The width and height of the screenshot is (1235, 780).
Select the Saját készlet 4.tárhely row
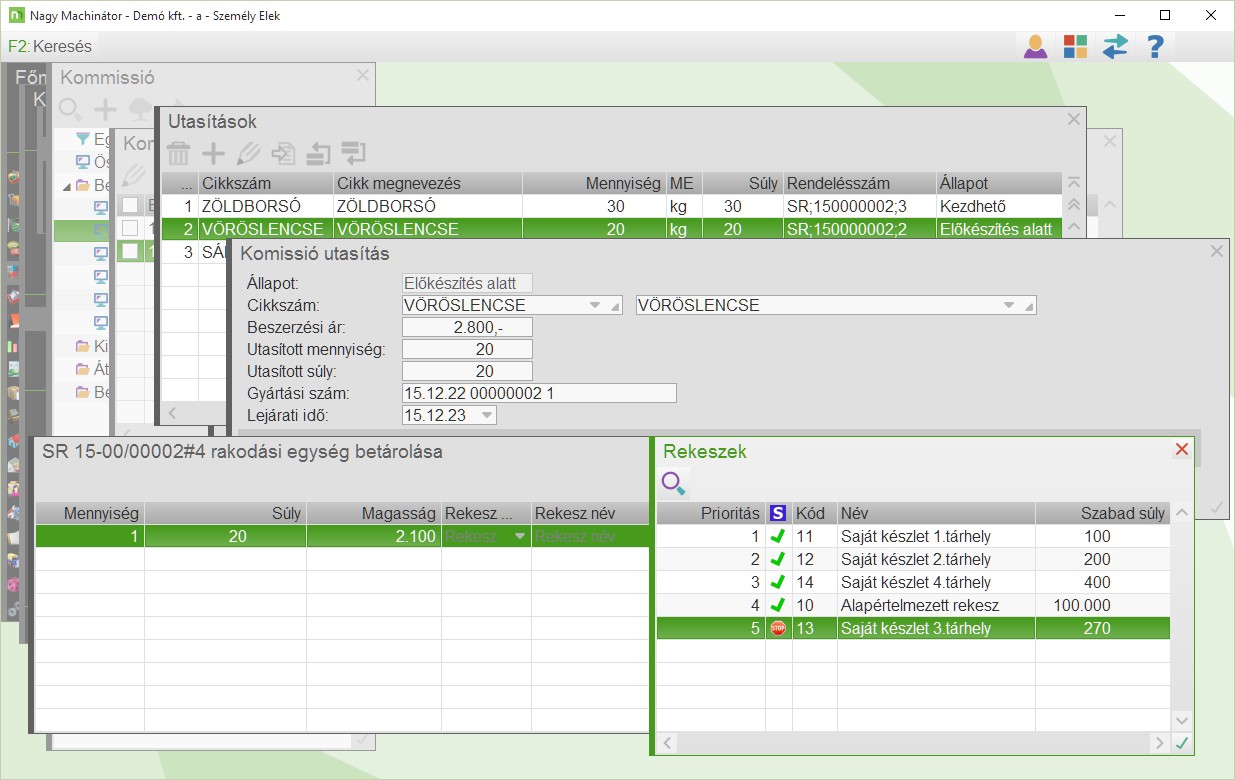point(913,582)
